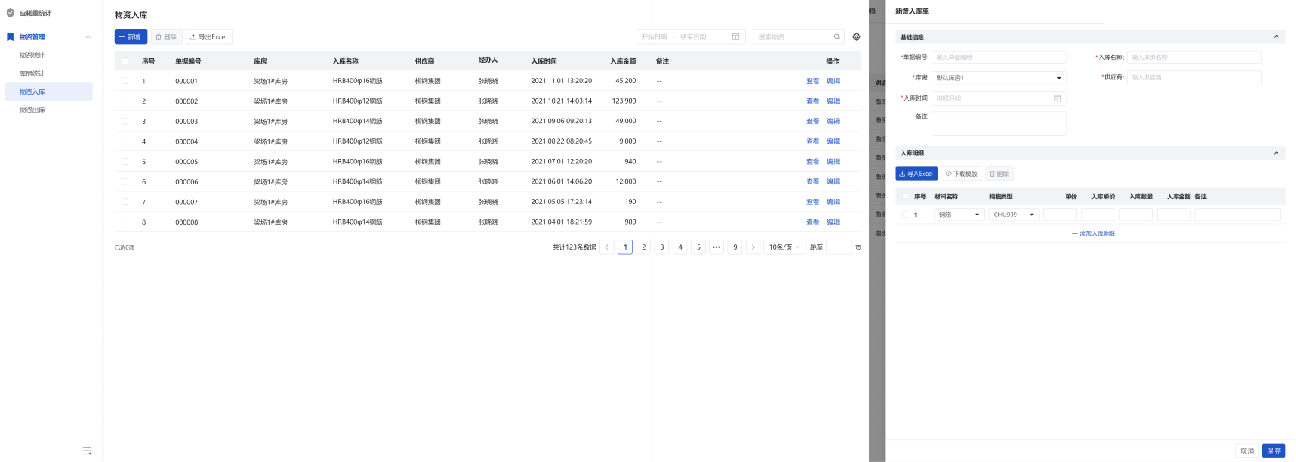Select page 3 in pagination
The image size is (1296, 462).
click(x=662, y=246)
